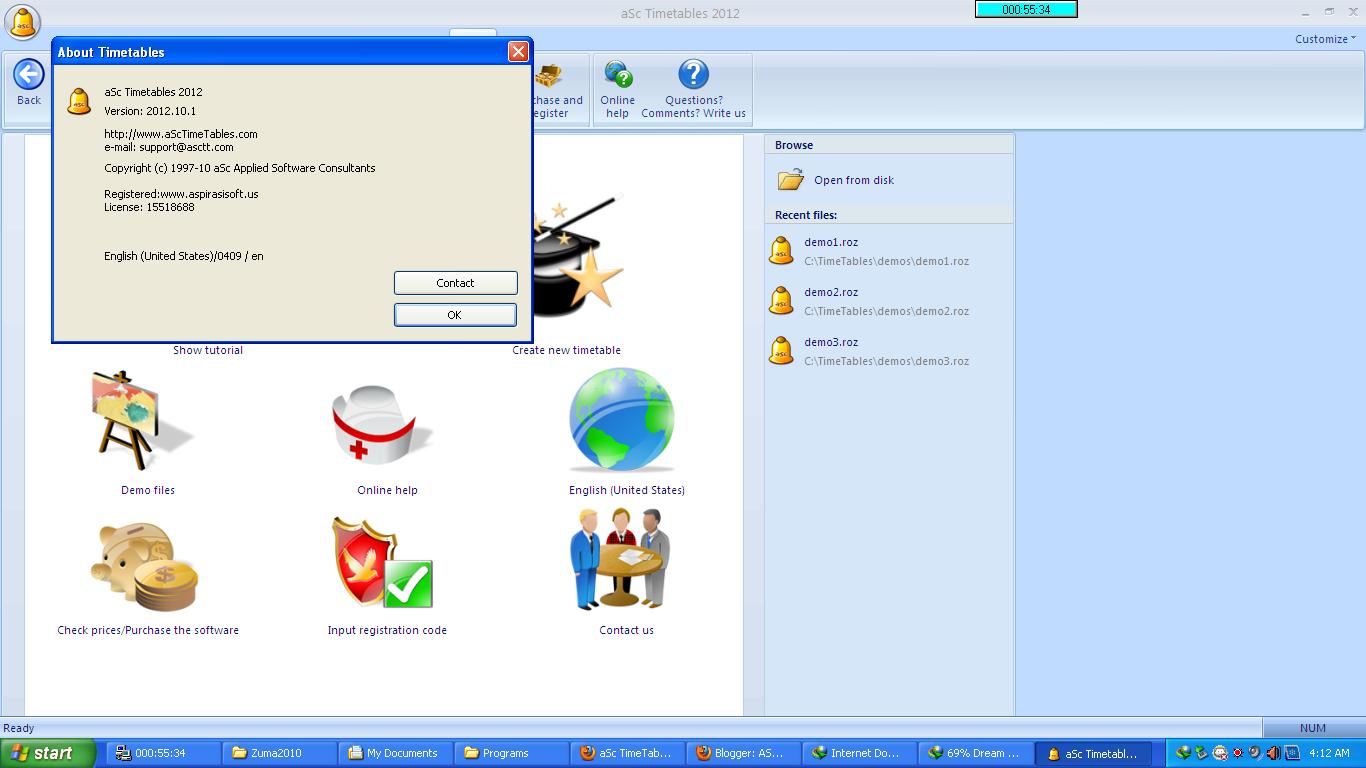Viewport: 1366px width, 768px height.
Task: Open recent file demo1.roz
Action: click(x=831, y=242)
